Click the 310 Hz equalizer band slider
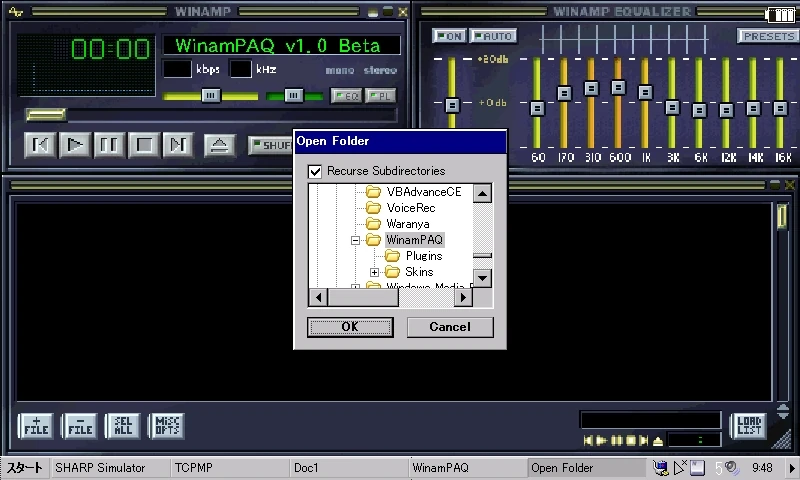The image size is (800, 480). point(591,88)
